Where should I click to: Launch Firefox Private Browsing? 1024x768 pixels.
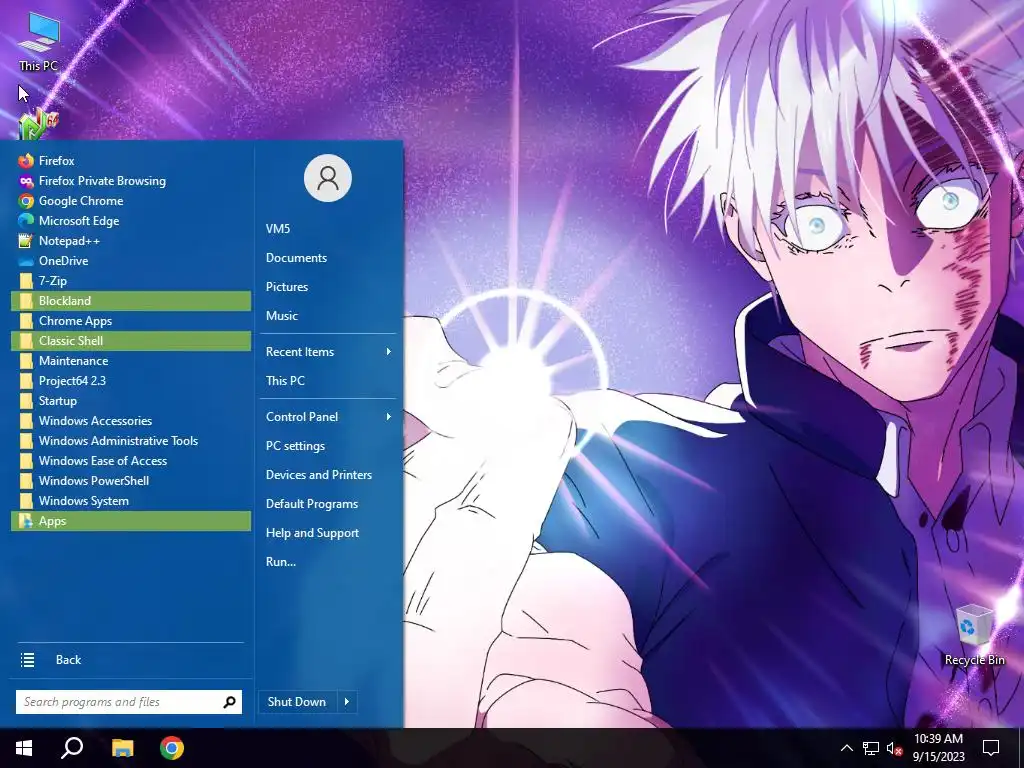131,181
